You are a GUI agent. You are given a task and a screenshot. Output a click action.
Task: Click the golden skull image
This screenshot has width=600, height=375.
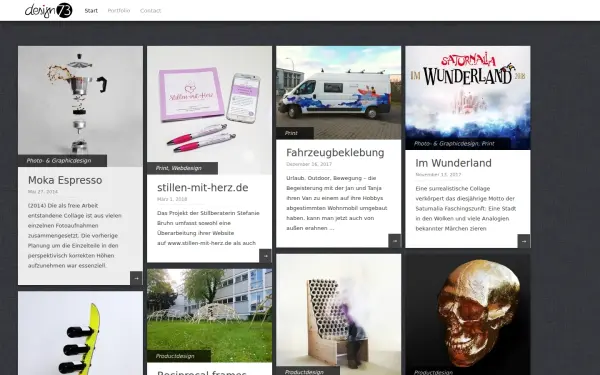[x=468, y=315]
